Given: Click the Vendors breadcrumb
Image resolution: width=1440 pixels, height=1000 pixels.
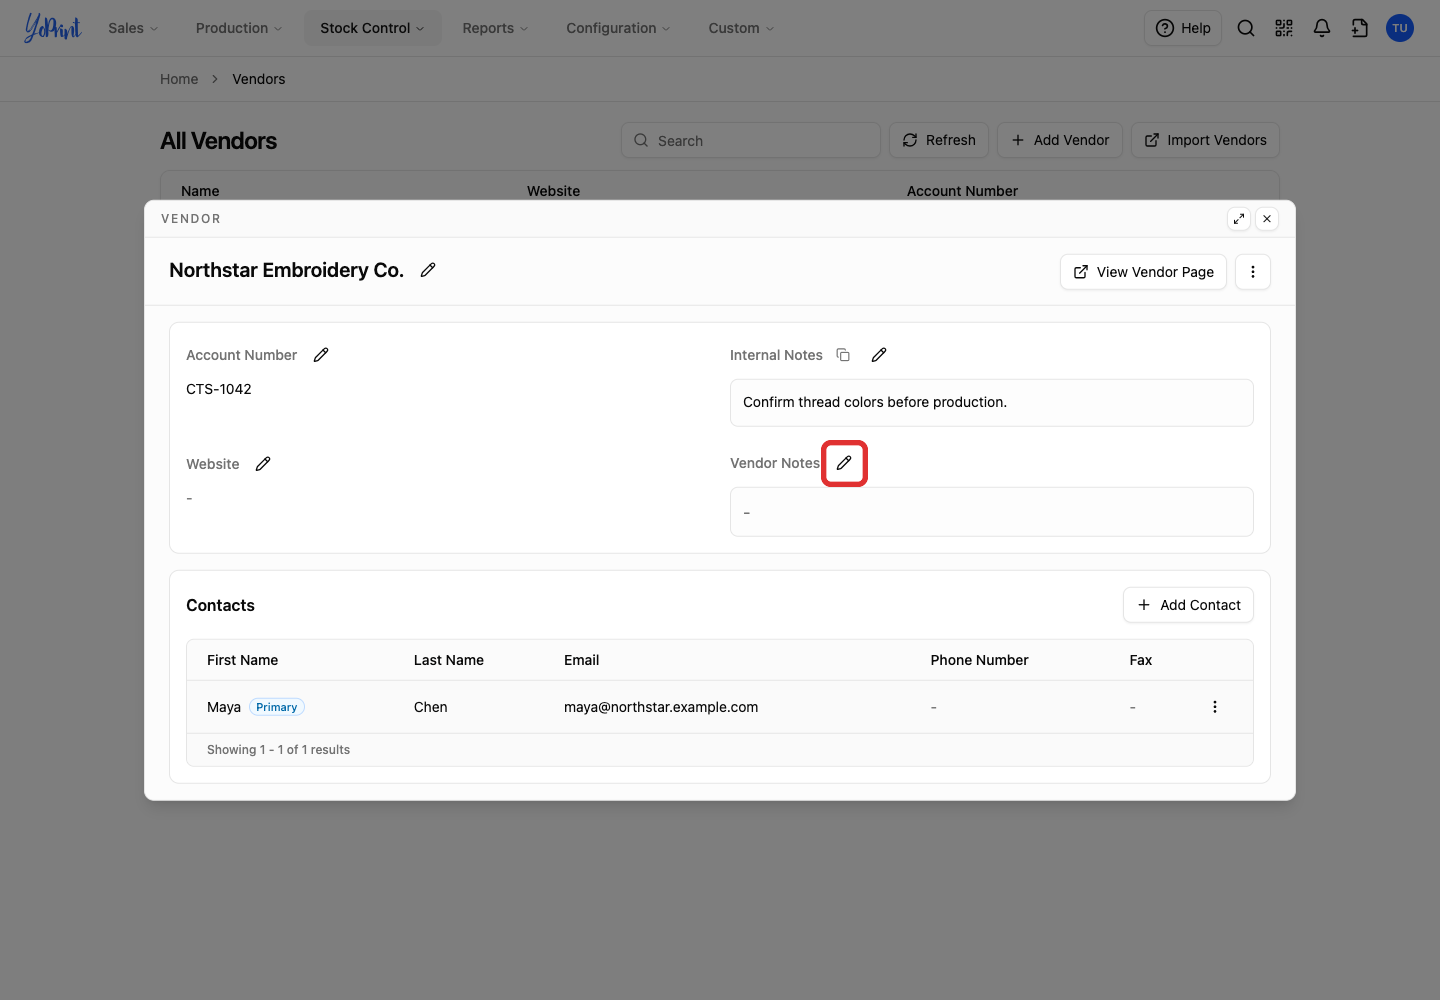Looking at the screenshot, I should [259, 79].
